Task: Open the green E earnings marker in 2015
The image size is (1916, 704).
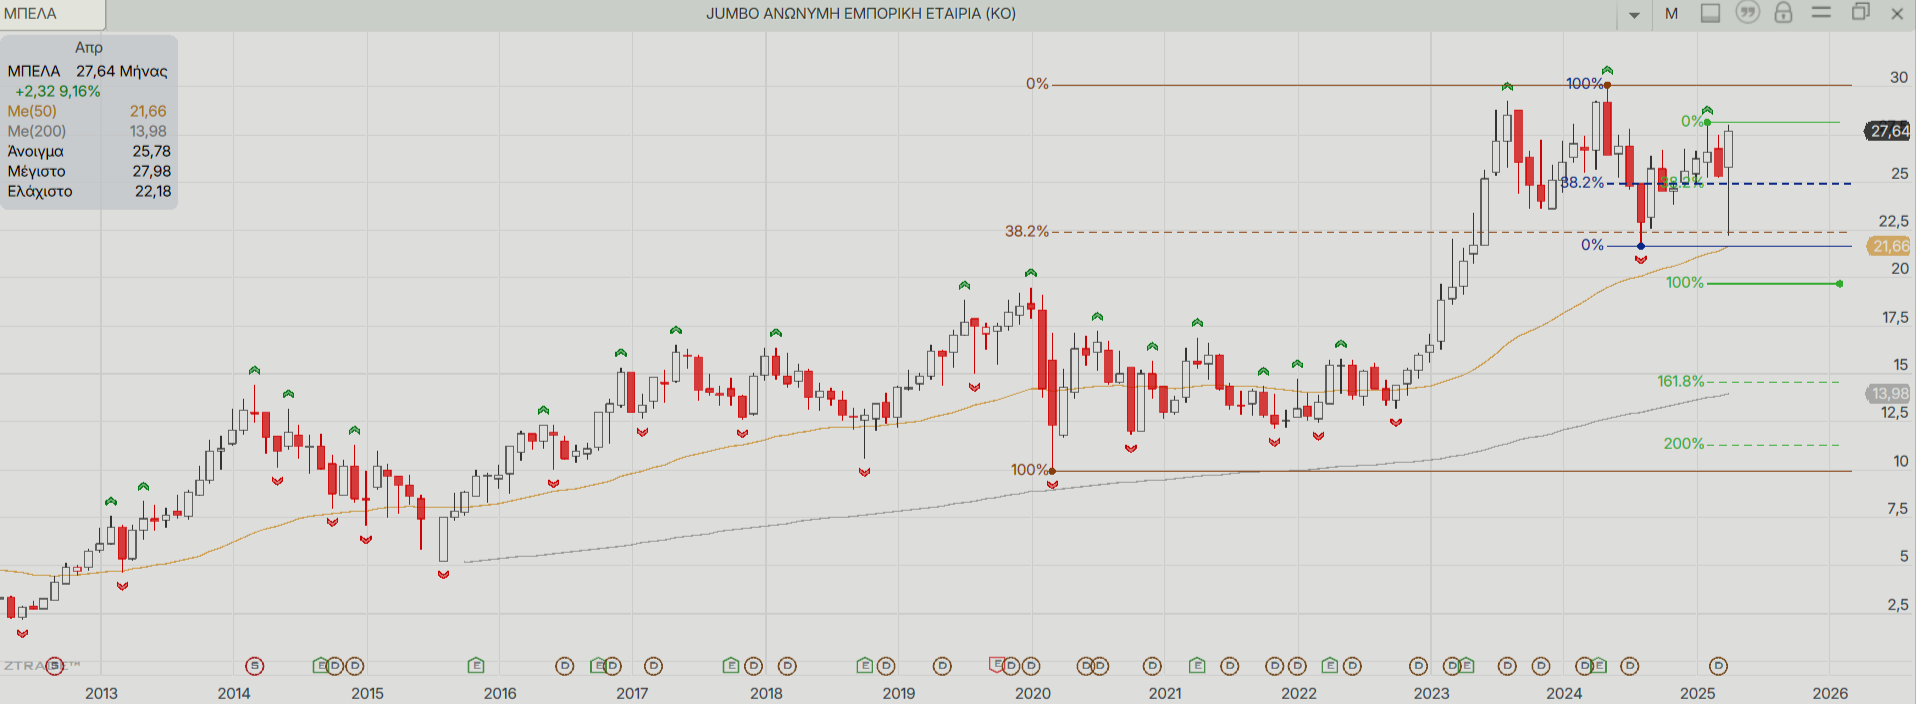Action: point(476,665)
